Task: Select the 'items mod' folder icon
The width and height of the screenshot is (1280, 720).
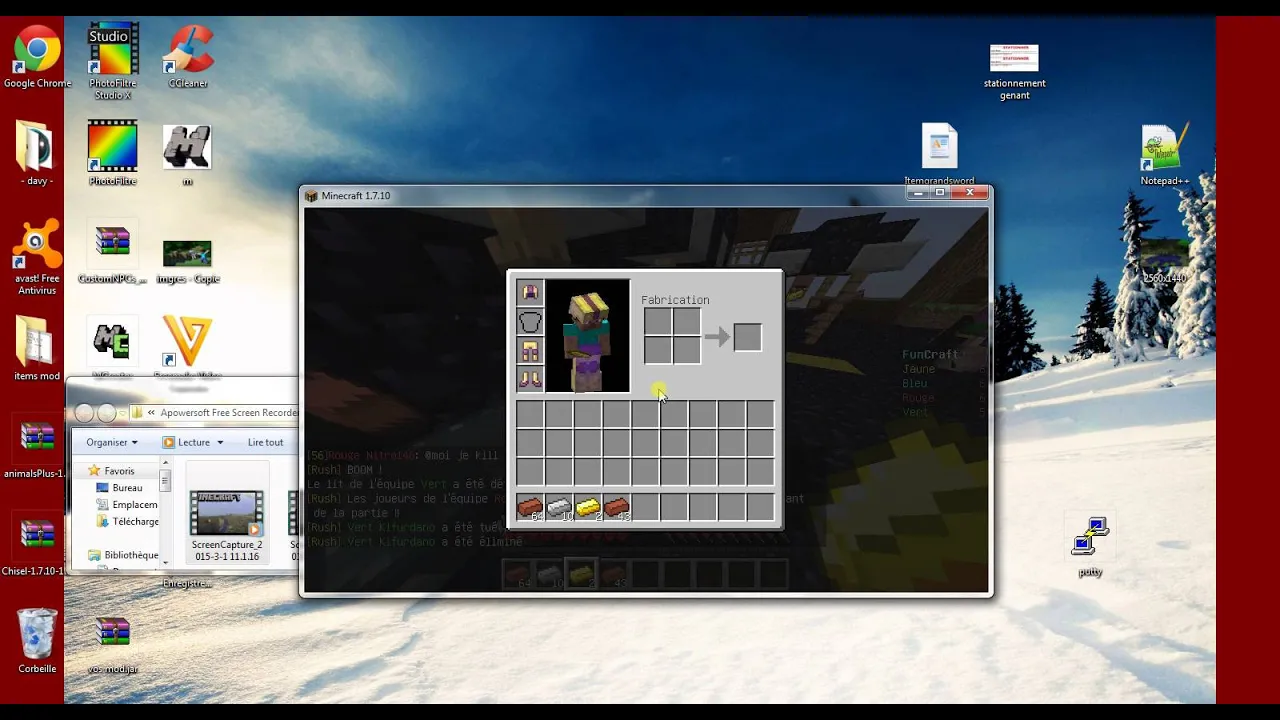Action: click(x=37, y=349)
